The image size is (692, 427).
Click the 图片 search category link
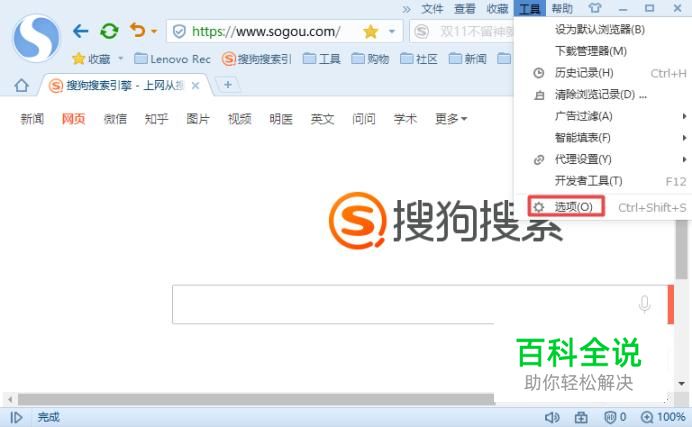[x=198, y=119]
